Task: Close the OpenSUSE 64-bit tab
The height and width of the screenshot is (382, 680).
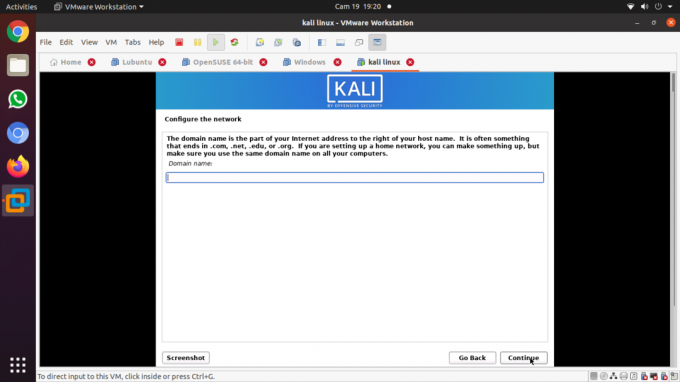Action: coord(263,62)
